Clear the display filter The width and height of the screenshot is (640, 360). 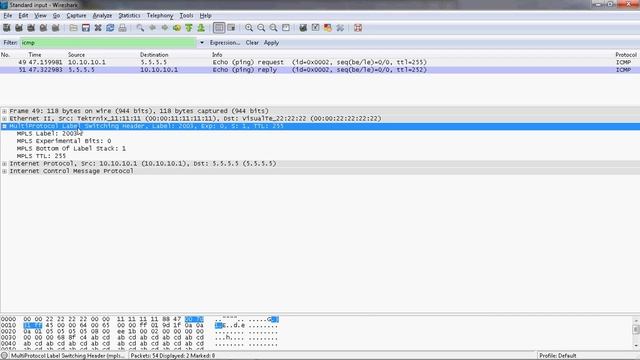tap(252, 42)
